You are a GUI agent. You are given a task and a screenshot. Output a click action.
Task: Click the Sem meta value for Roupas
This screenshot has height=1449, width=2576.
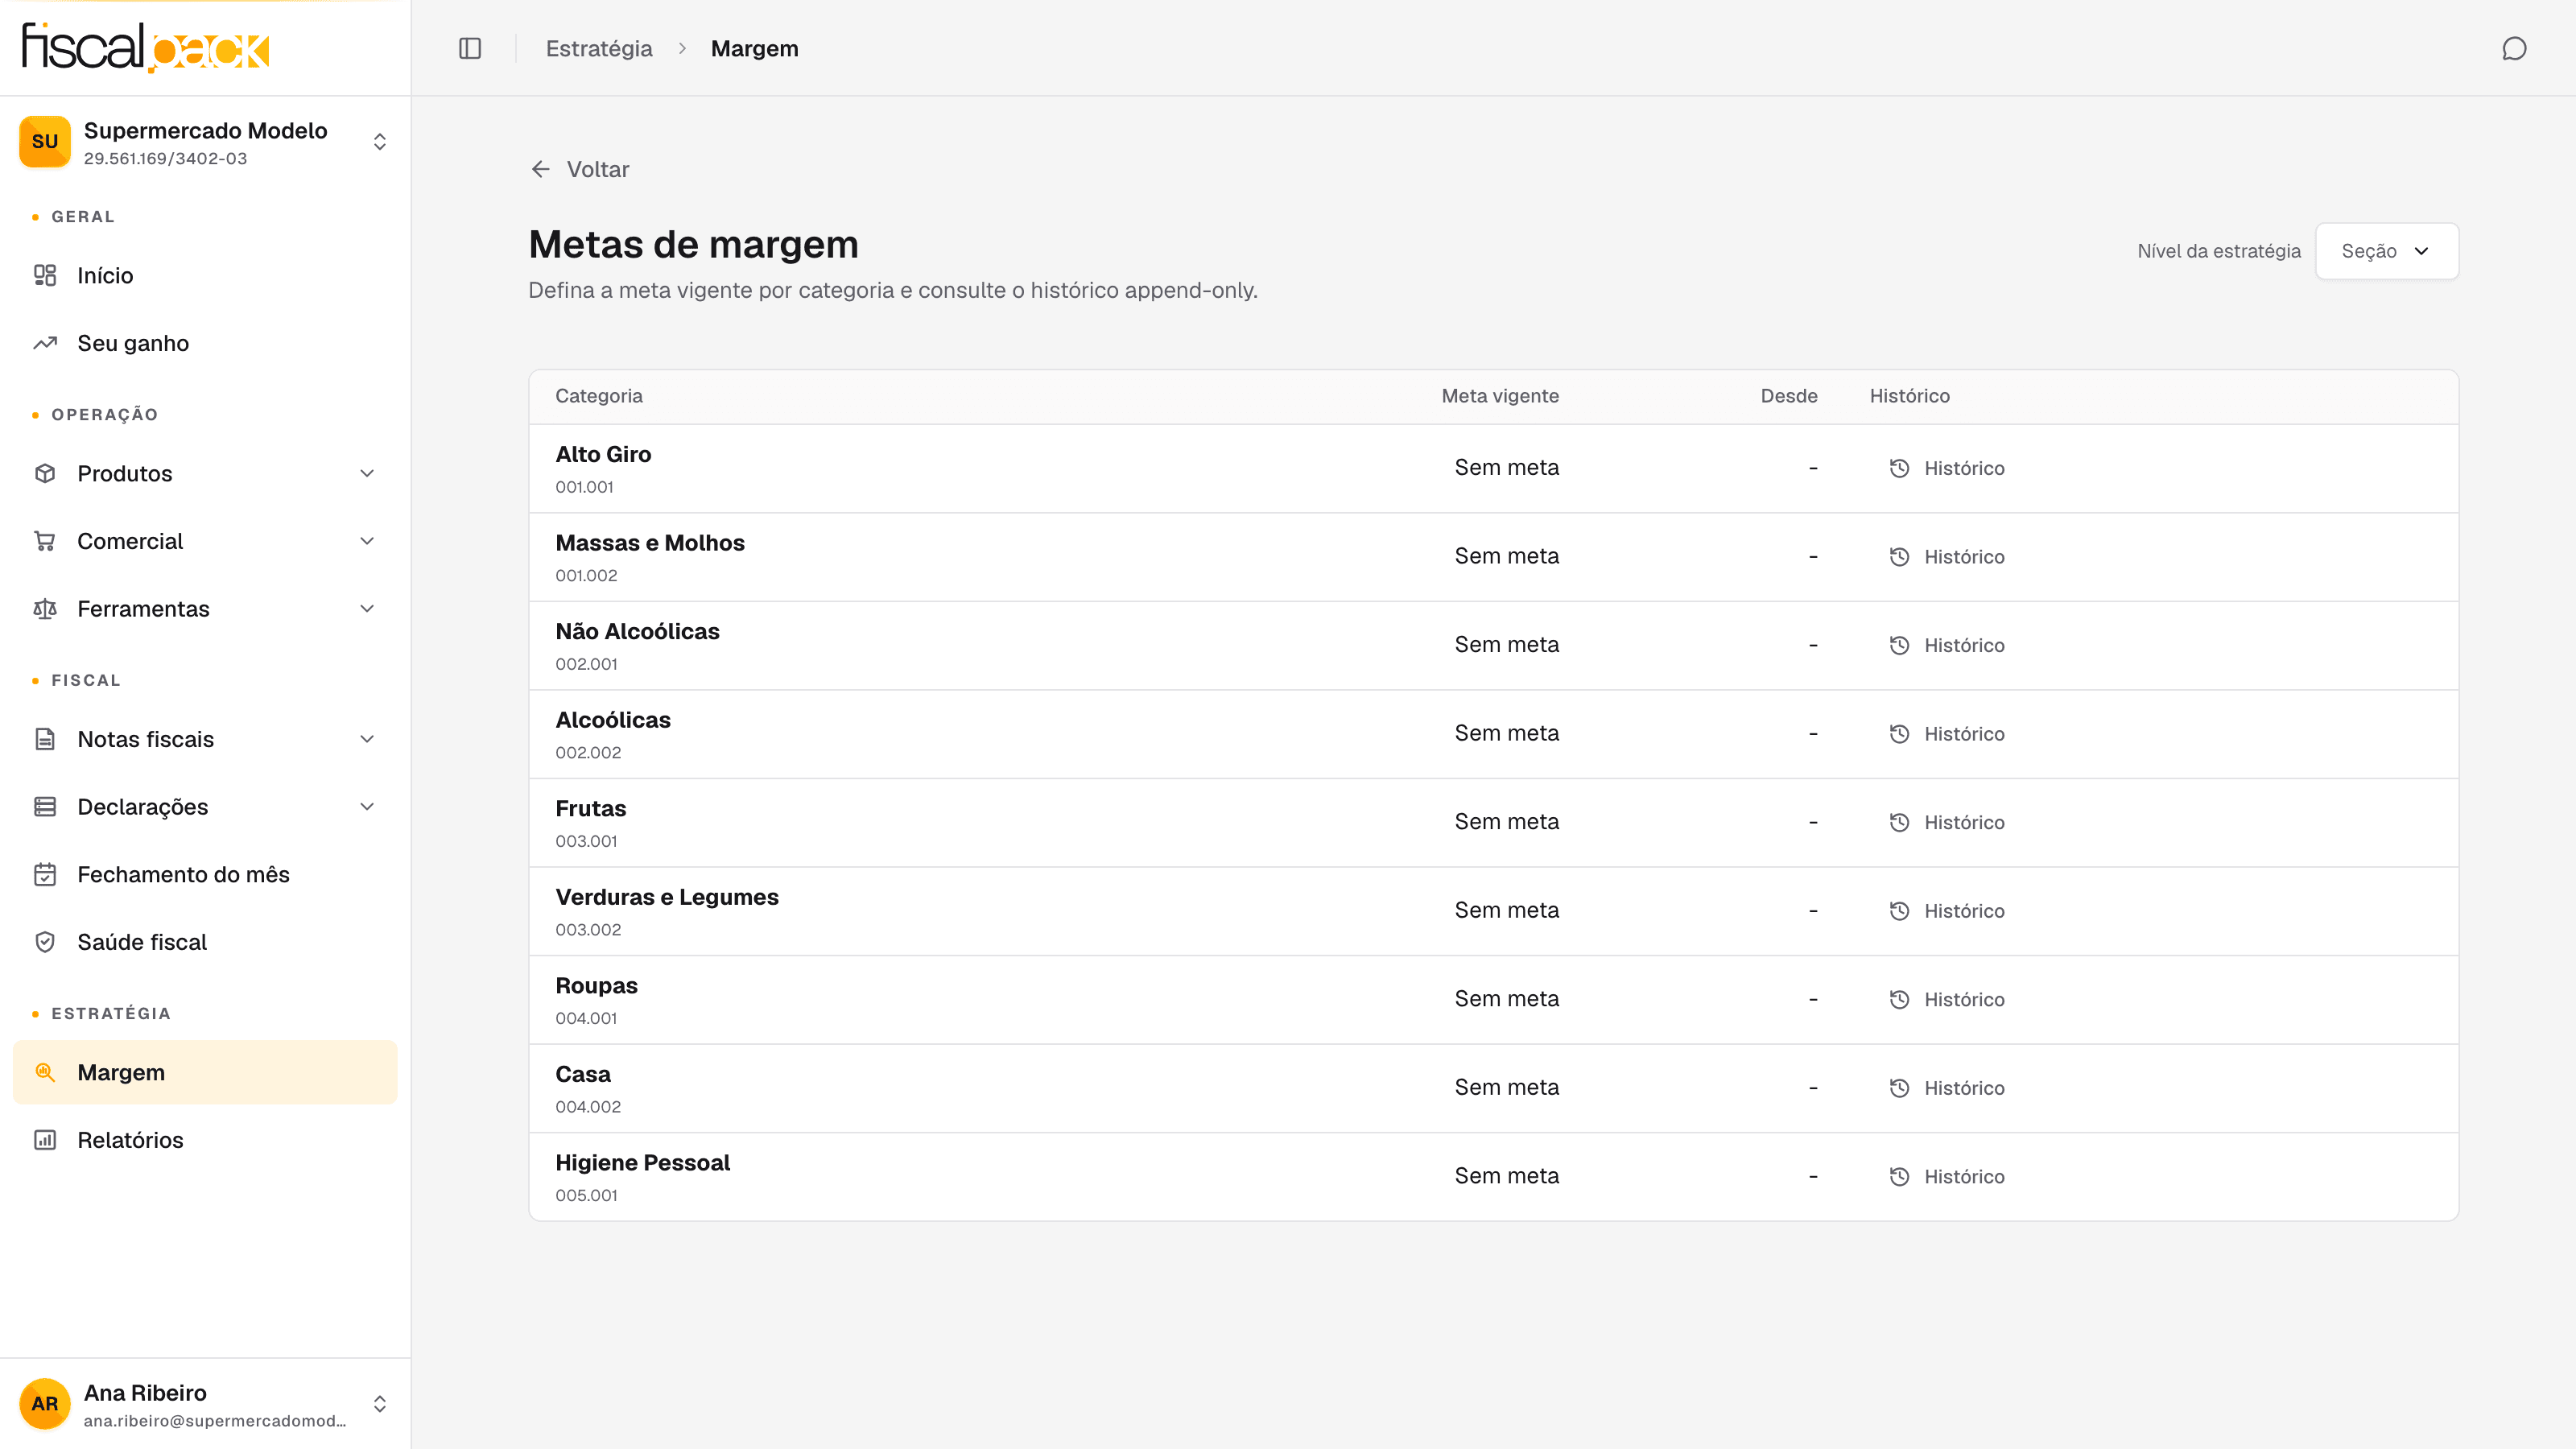(x=1506, y=999)
